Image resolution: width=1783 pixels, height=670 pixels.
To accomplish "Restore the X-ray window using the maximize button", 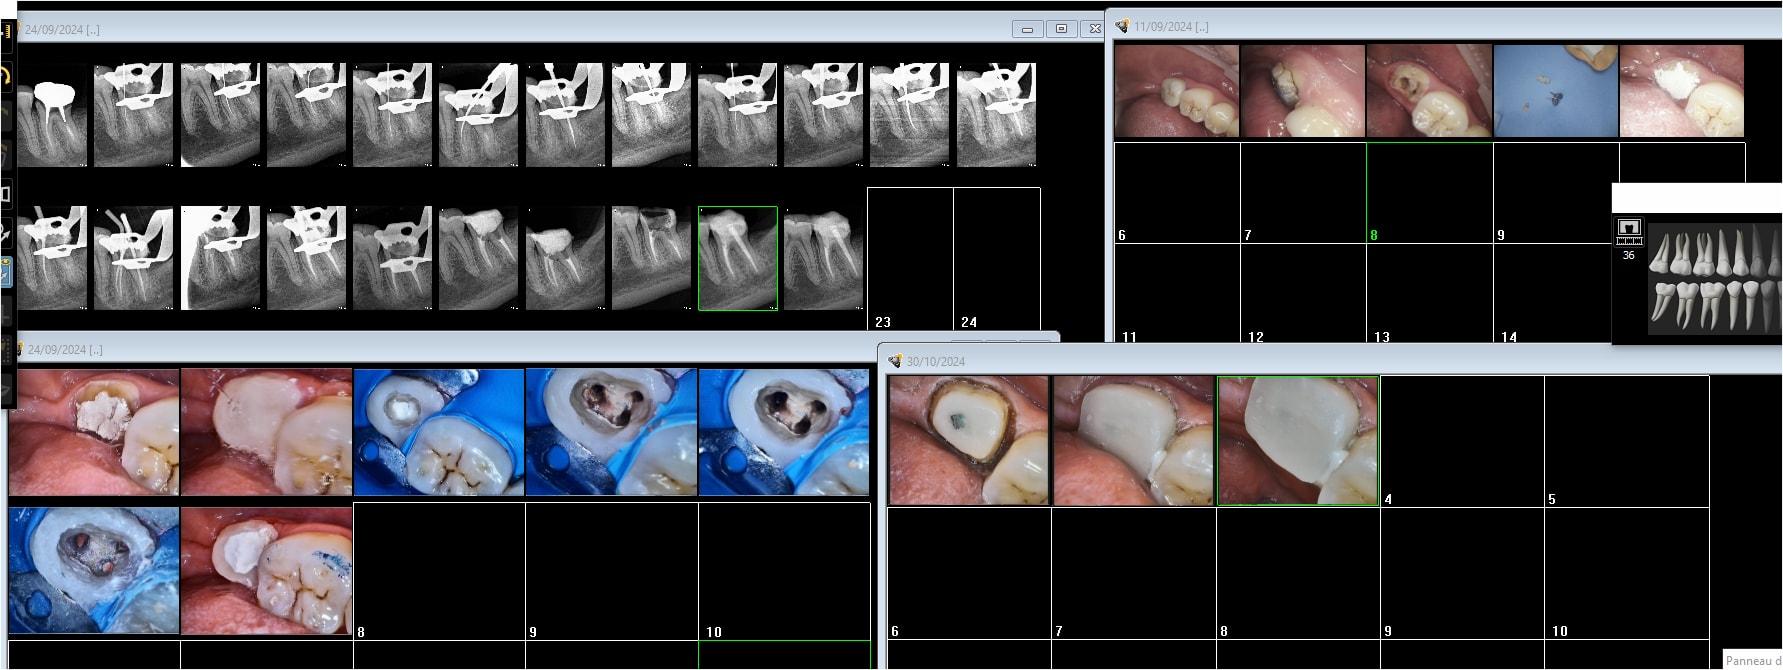I will tap(1061, 29).
